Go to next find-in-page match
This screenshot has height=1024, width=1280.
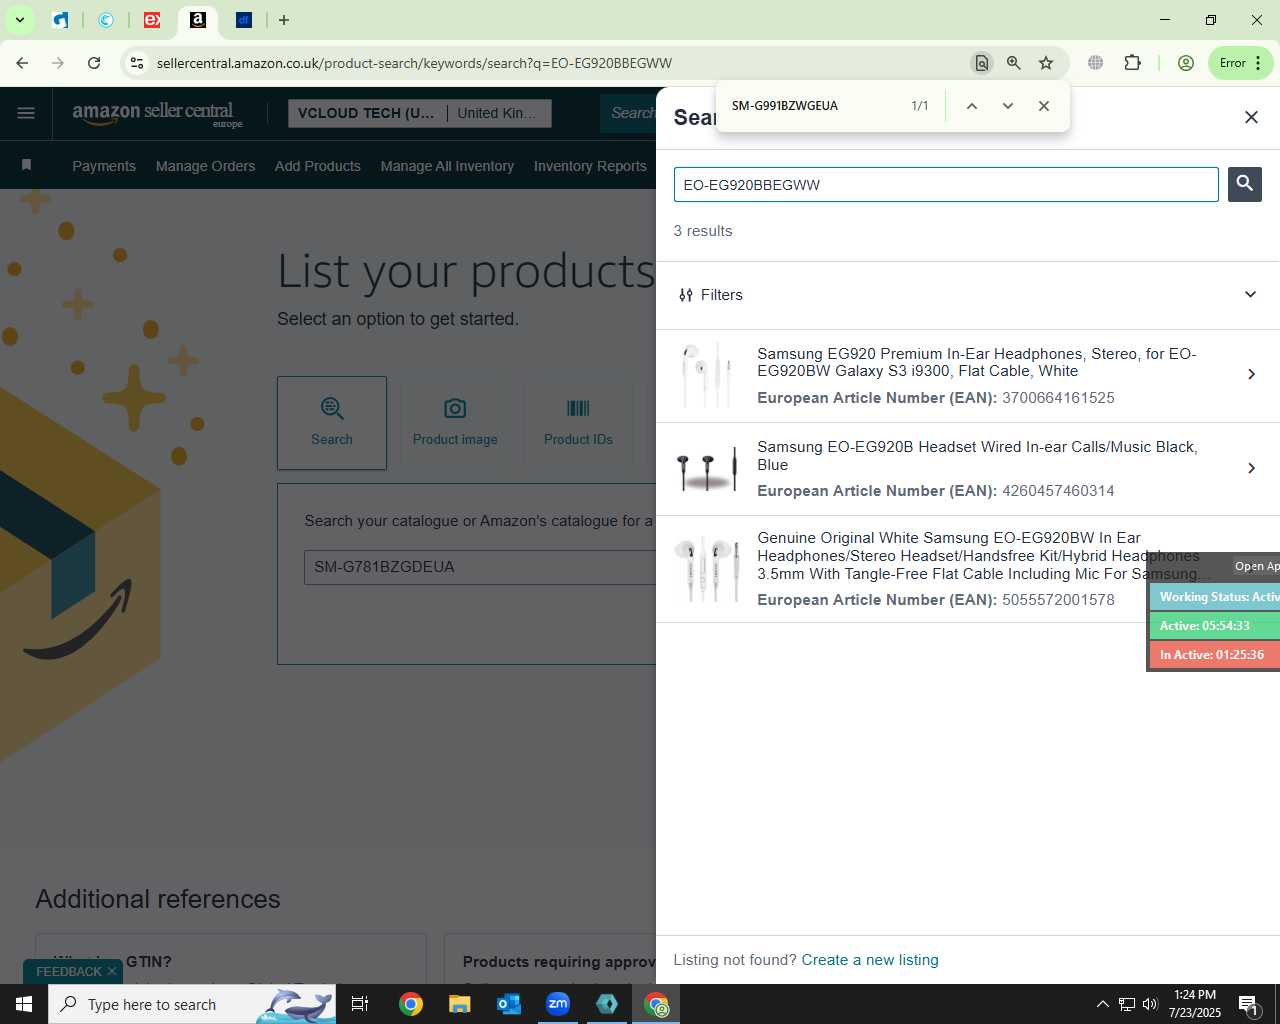pos(1007,106)
